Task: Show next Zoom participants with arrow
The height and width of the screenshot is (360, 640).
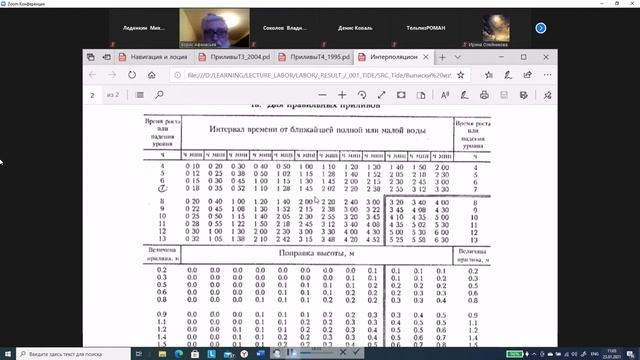Action: click(x=541, y=28)
